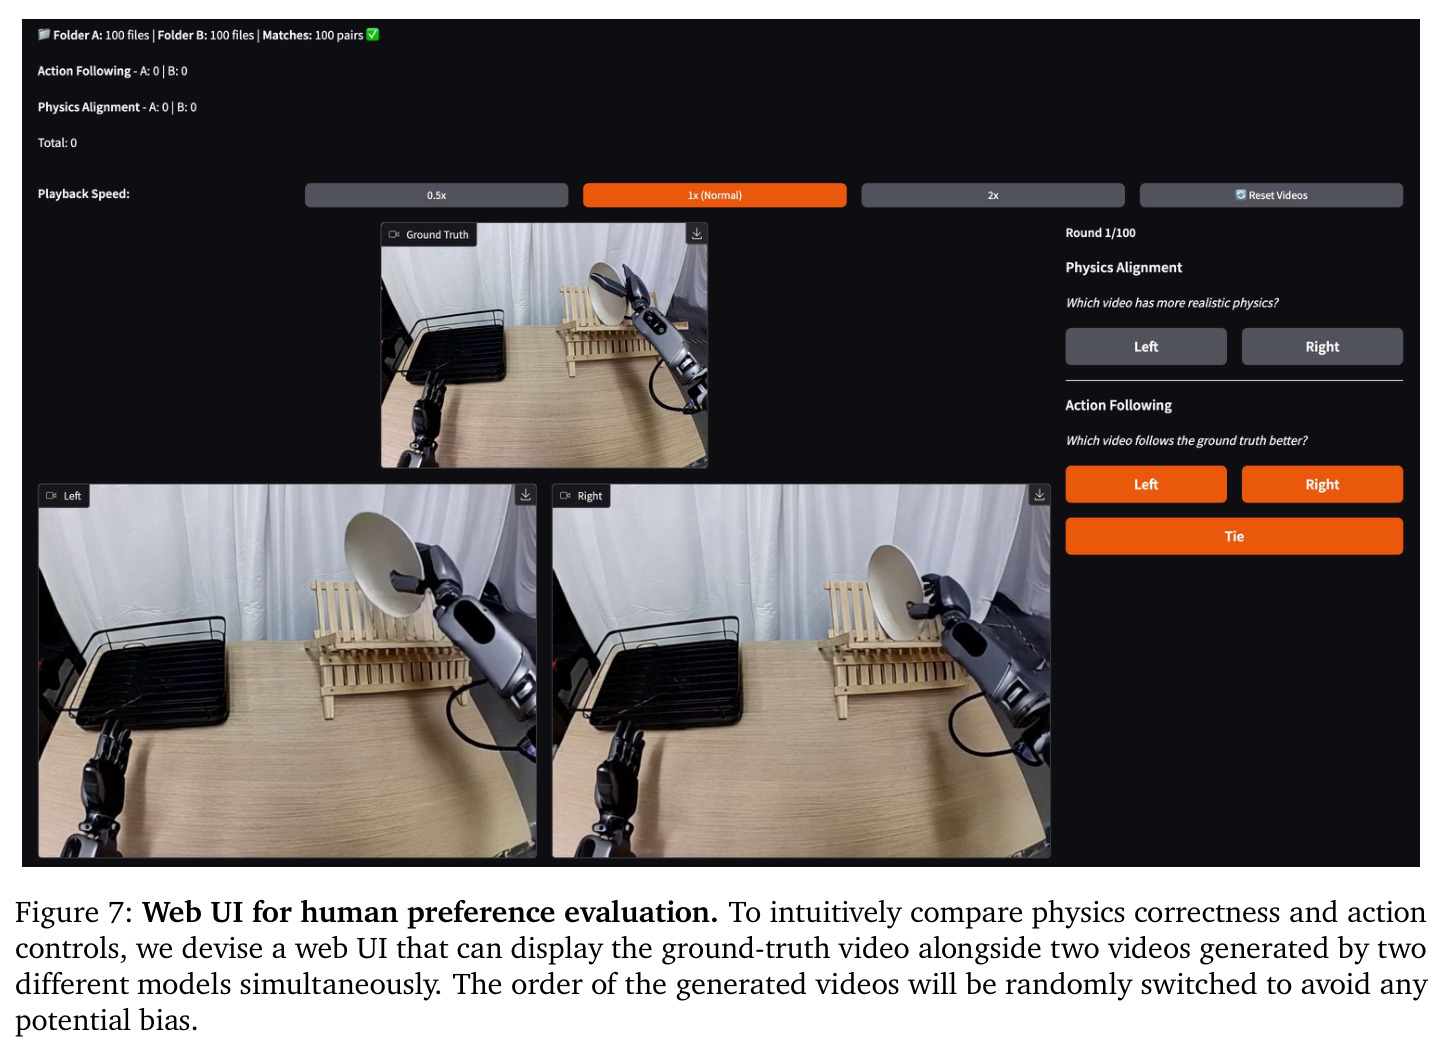Image resolution: width=1443 pixels, height=1045 pixels.
Task: Set playback speed to 2x
Action: (x=993, y=195)
